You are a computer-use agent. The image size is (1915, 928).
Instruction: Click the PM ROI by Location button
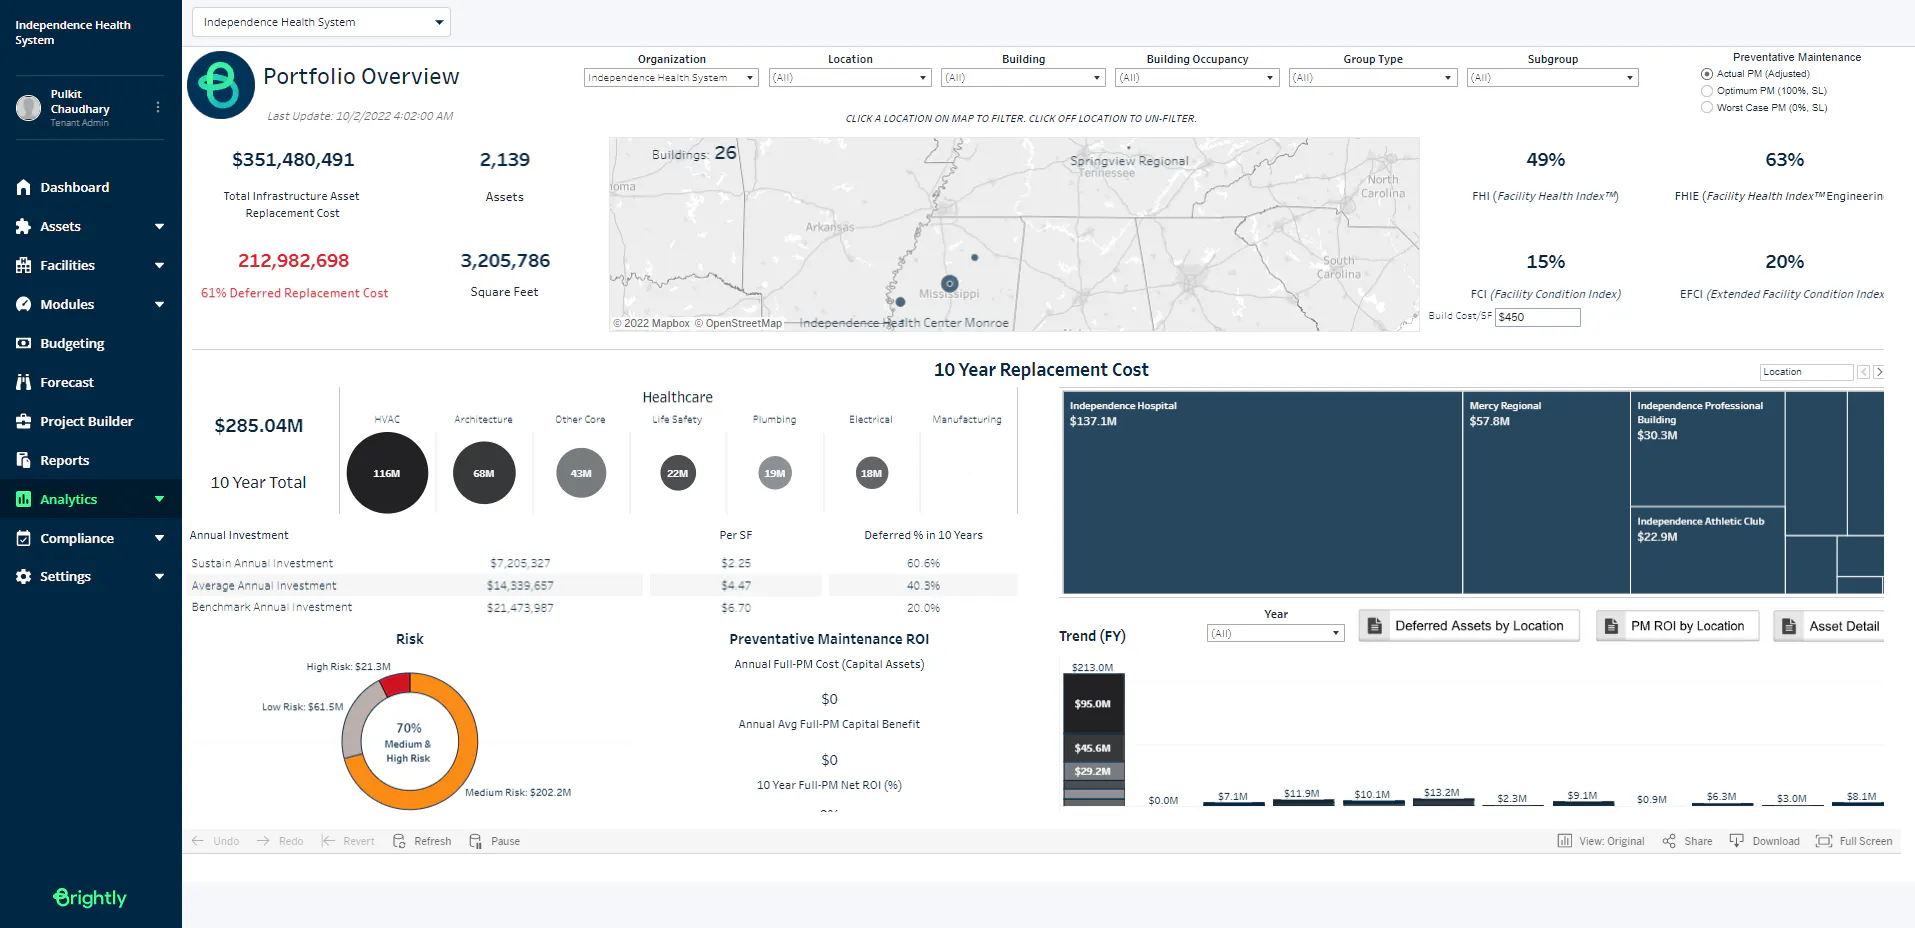pos(1677,626)
